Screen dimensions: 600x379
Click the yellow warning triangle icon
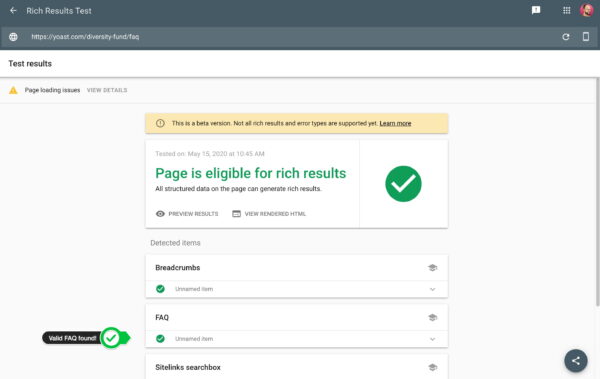pyautogui.click(x=13, y=90)
